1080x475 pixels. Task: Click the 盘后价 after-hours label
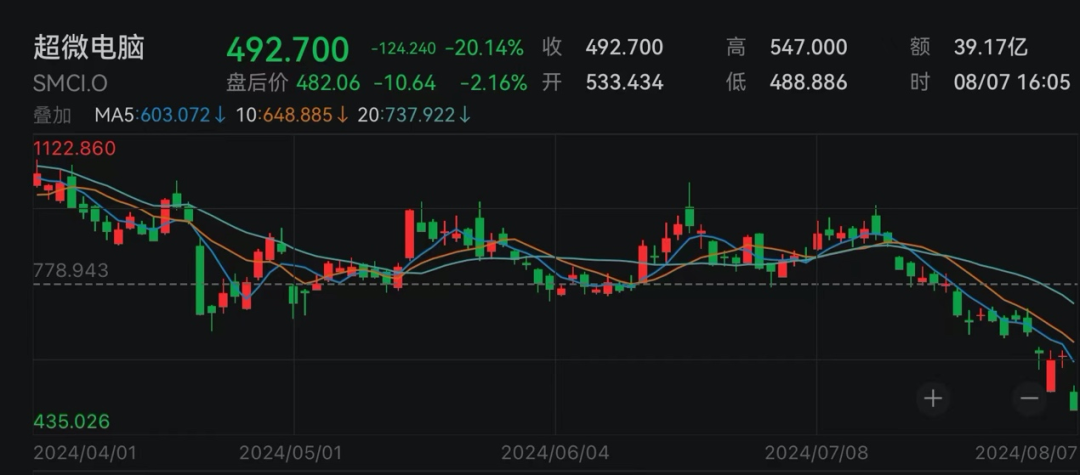258,83
